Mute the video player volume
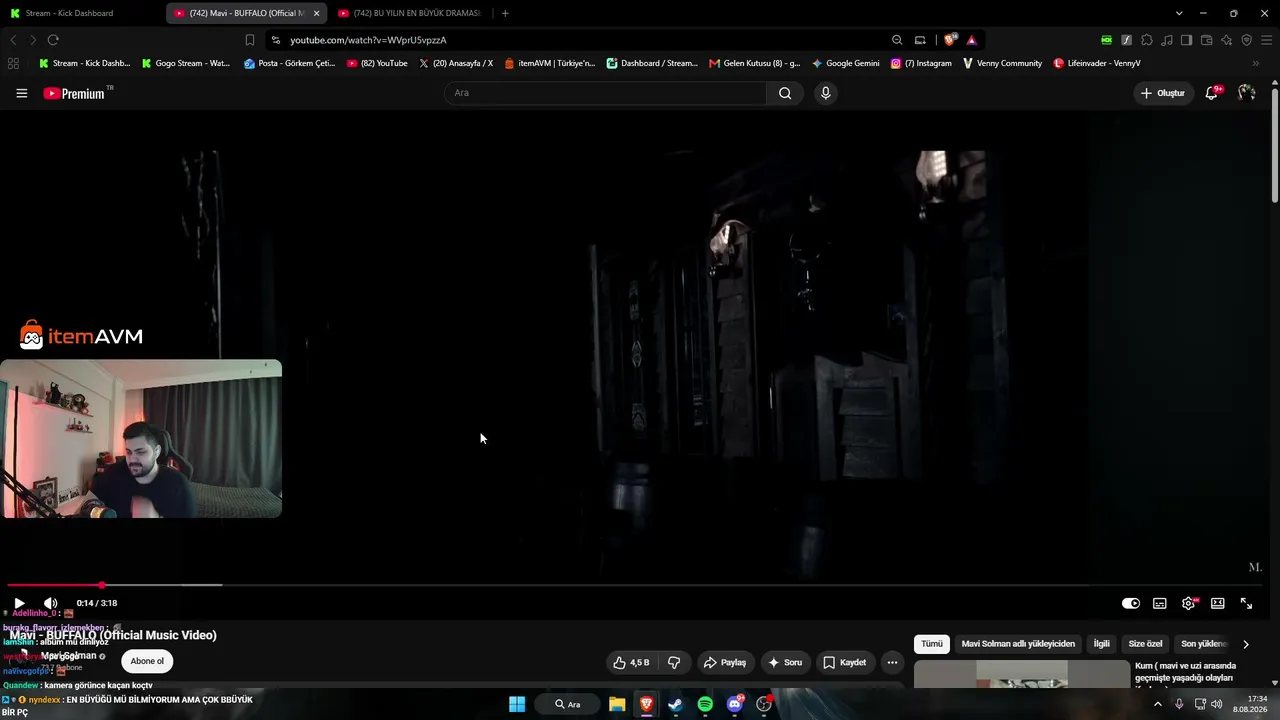The height and width of the screenshot is (720, 1280). coord(50,603)
